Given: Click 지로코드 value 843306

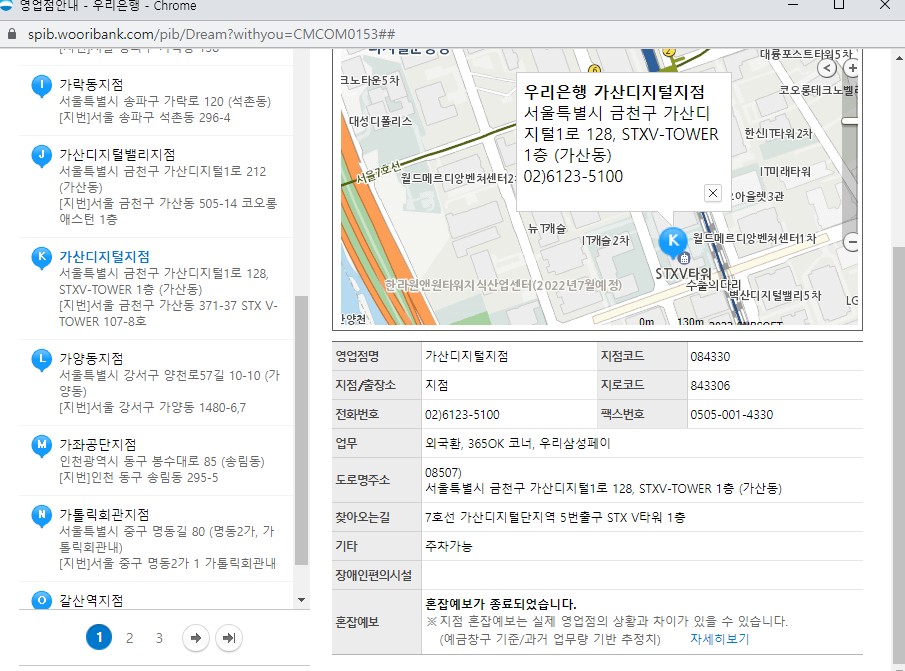Looking at the screenshot, I should click(710, 385).
